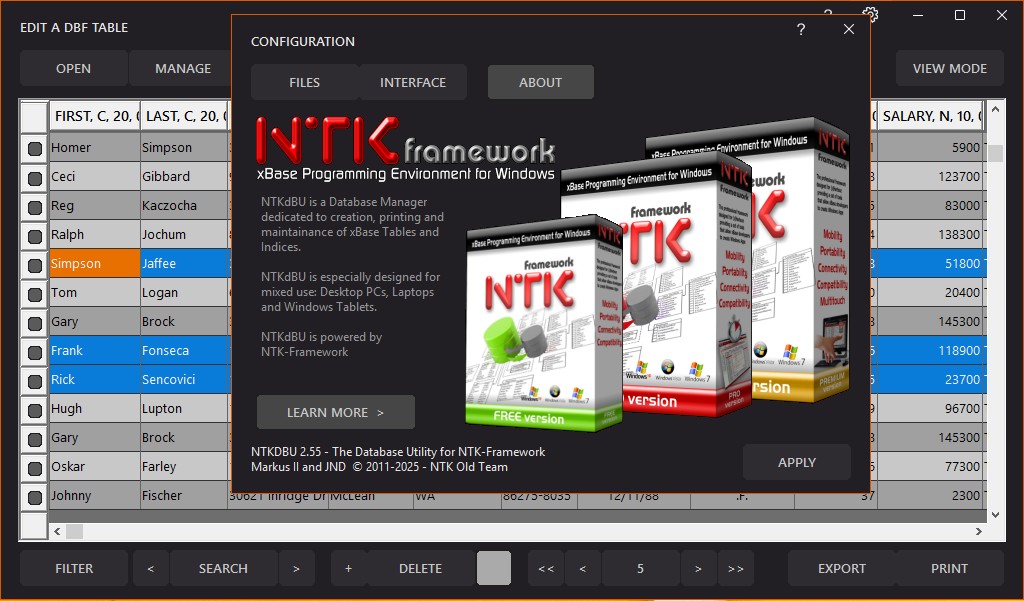The image size is (1024, 601).
Task: Jump to first record with << button
Action: point(546,568)
